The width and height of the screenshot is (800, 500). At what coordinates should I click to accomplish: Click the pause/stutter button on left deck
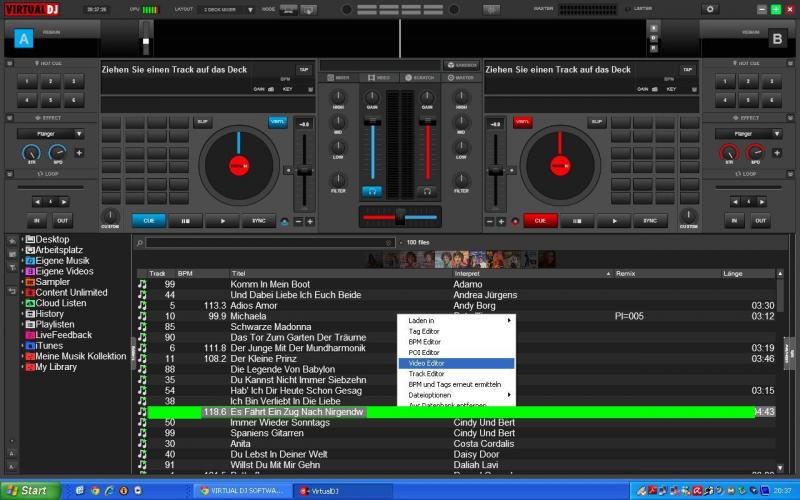[x=186, y=221]
